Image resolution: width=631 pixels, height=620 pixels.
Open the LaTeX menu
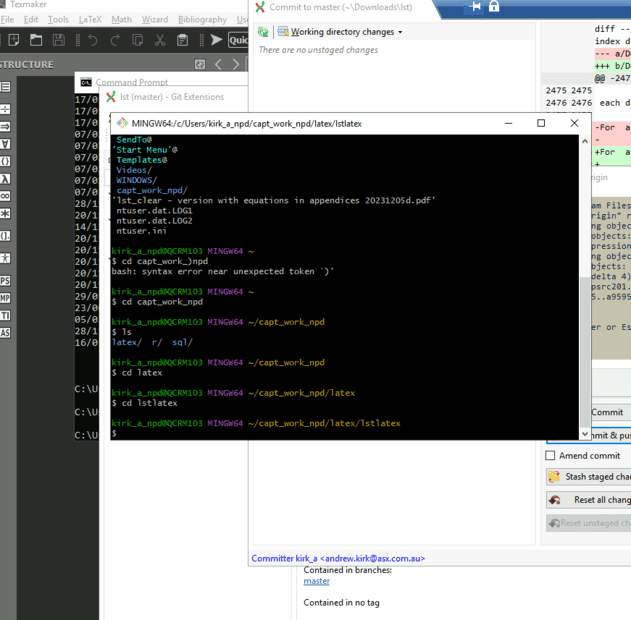(x=88, y=19)
